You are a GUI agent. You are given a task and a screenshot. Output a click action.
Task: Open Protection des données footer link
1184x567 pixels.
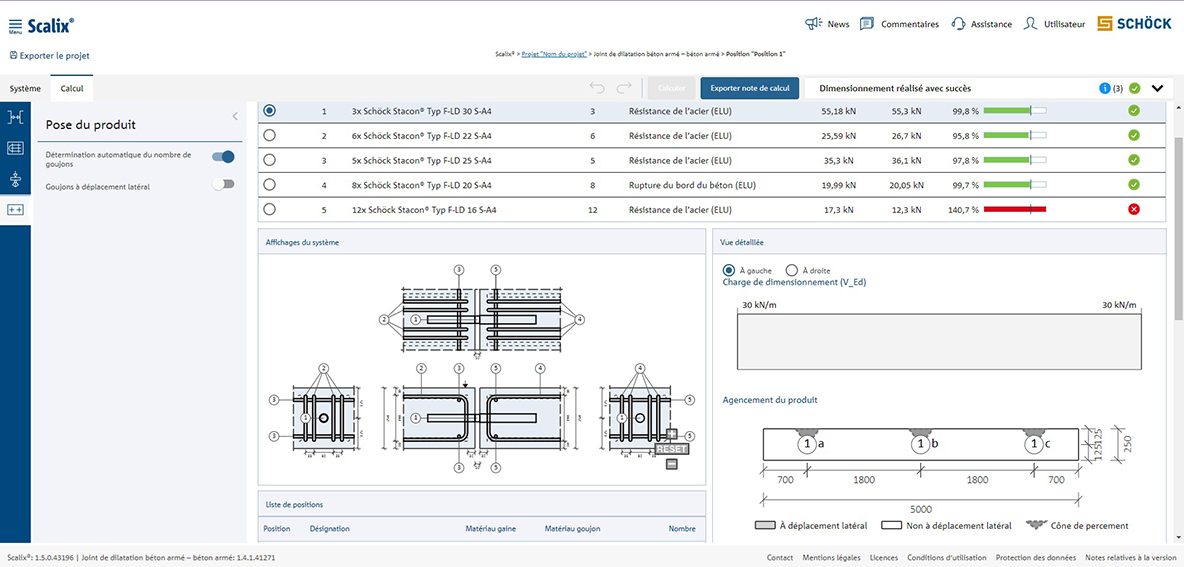(1037, 558)
